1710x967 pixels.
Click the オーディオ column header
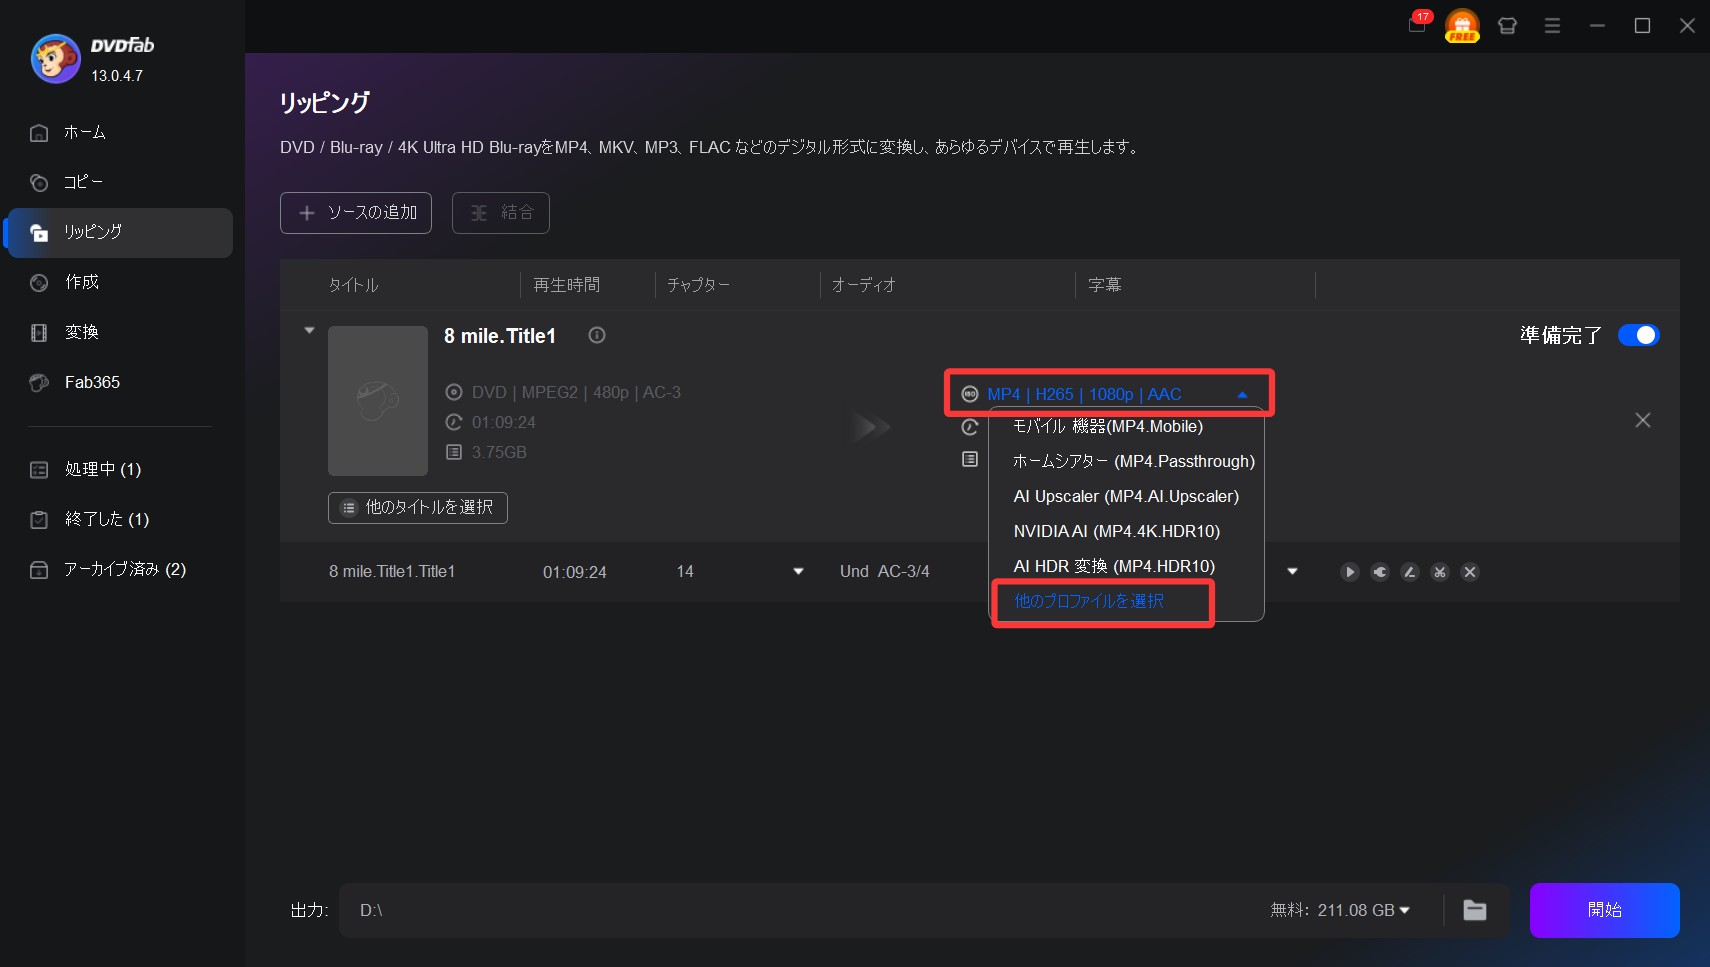[864, 285]
